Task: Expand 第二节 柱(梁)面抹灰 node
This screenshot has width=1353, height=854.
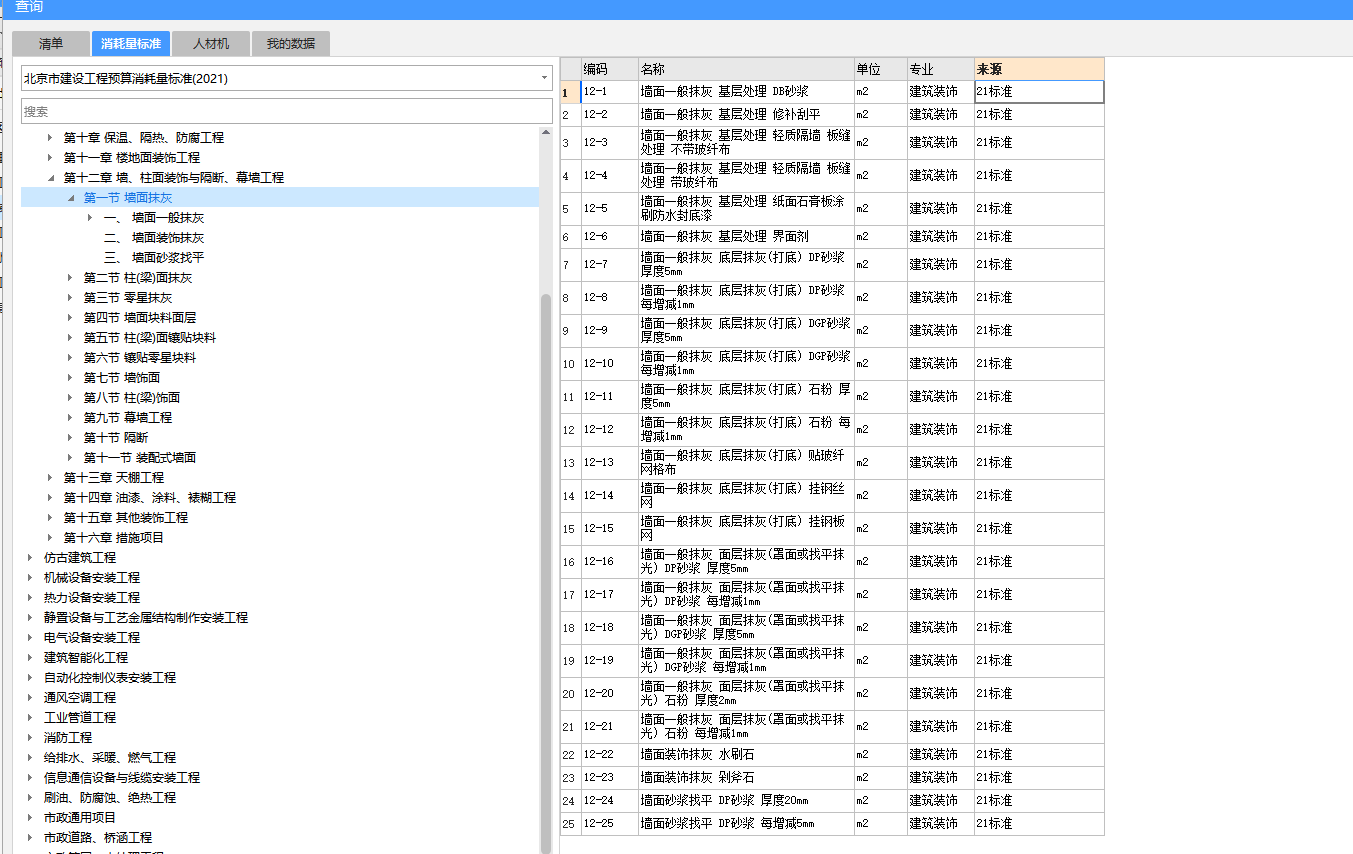Action: (x=70, y=278)
